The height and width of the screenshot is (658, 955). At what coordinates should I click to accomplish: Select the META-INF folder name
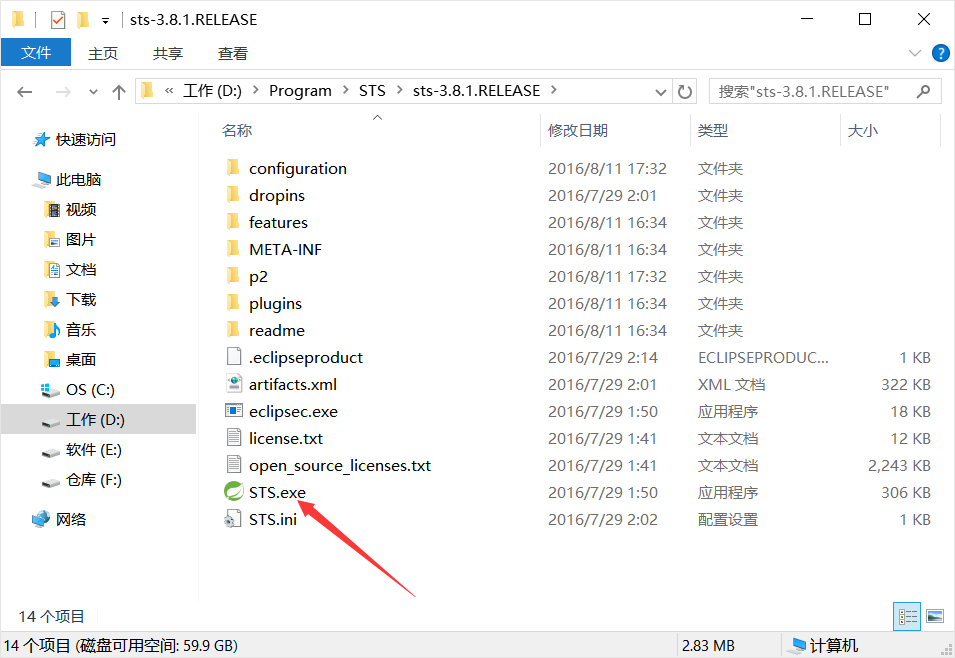click(x=286, y=249)
